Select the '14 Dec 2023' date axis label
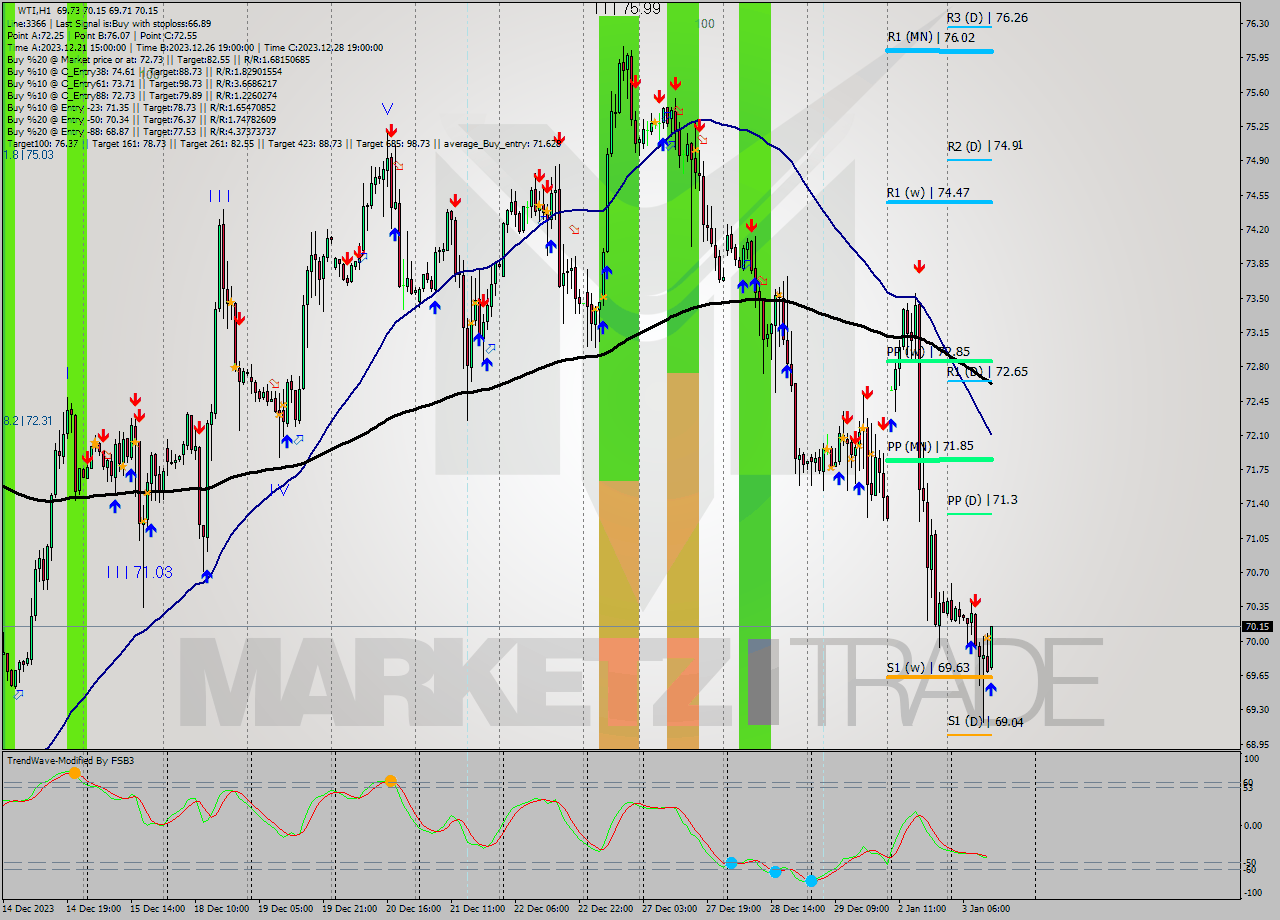Screen dimensions: 1280x920 coord(27,910)
